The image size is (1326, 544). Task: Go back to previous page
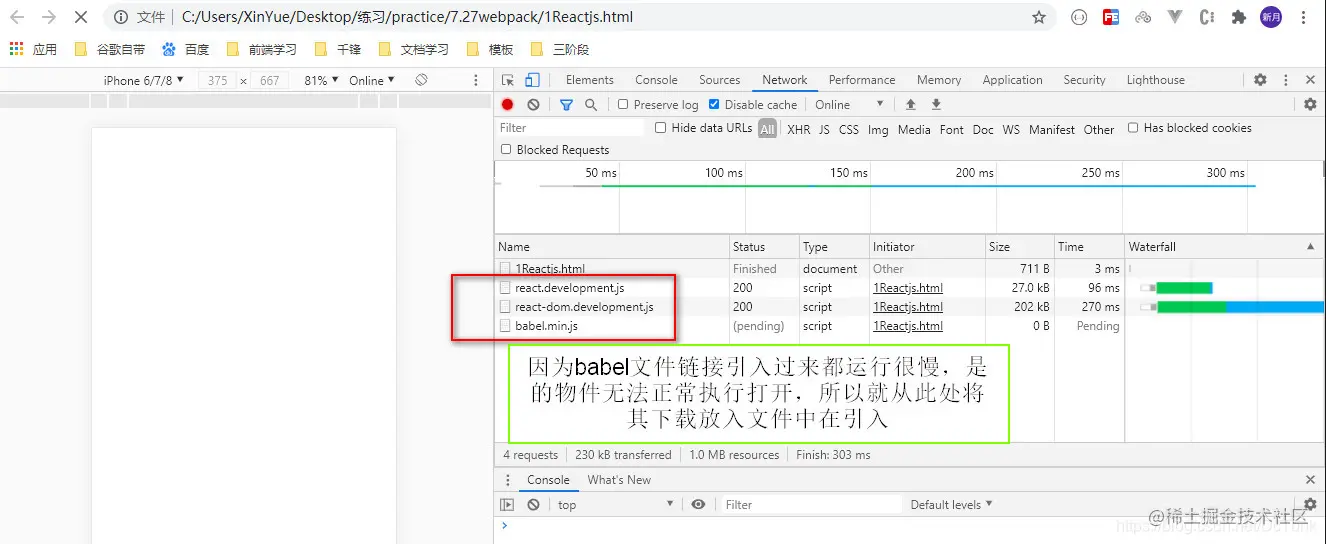[17, 17]
